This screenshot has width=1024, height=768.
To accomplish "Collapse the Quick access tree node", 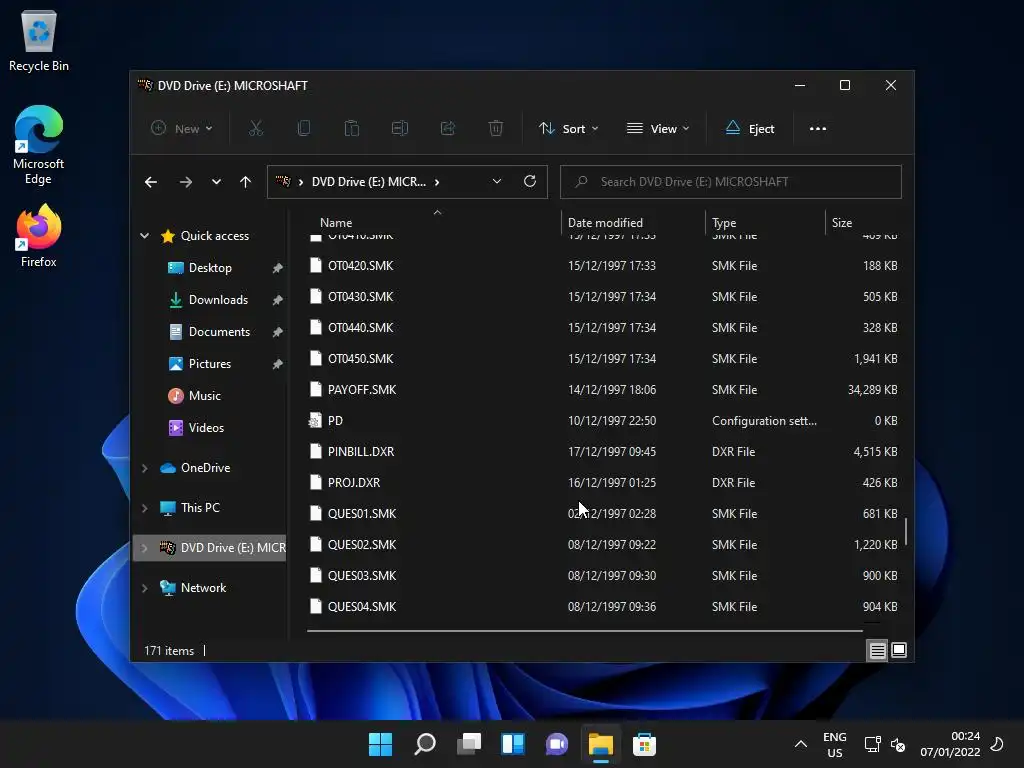I will pyautogui.click(x=144, y=236).
